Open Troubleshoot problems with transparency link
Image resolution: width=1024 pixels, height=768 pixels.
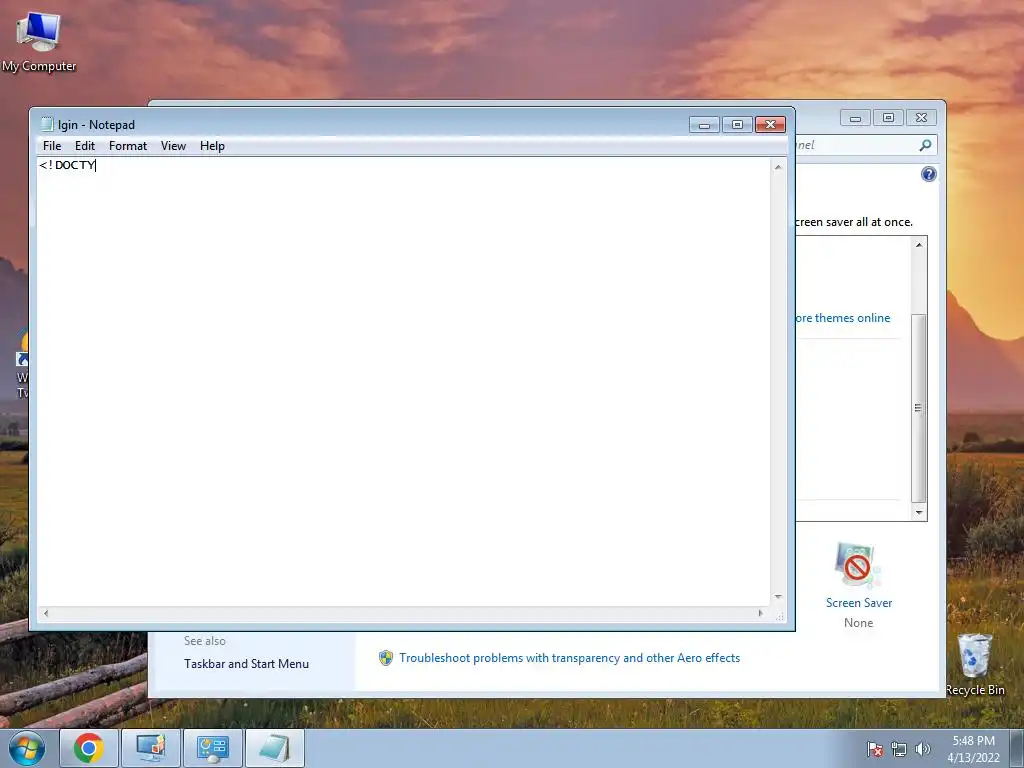pyautogui.click(x=569, y=658)
